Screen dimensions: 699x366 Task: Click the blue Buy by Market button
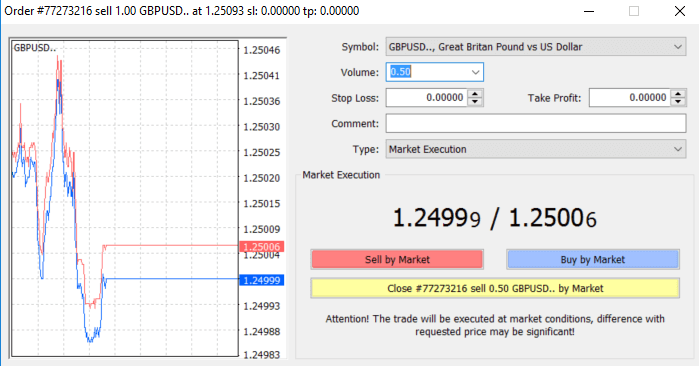(593, 259)
